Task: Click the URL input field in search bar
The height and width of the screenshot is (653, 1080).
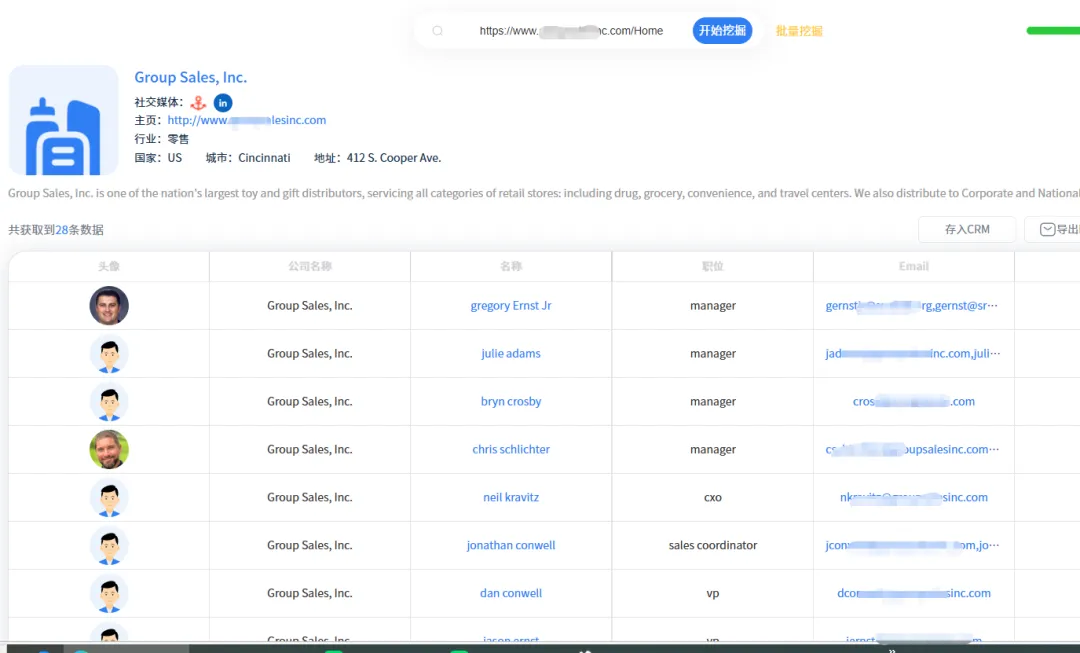Action: [x=571, y=31]
